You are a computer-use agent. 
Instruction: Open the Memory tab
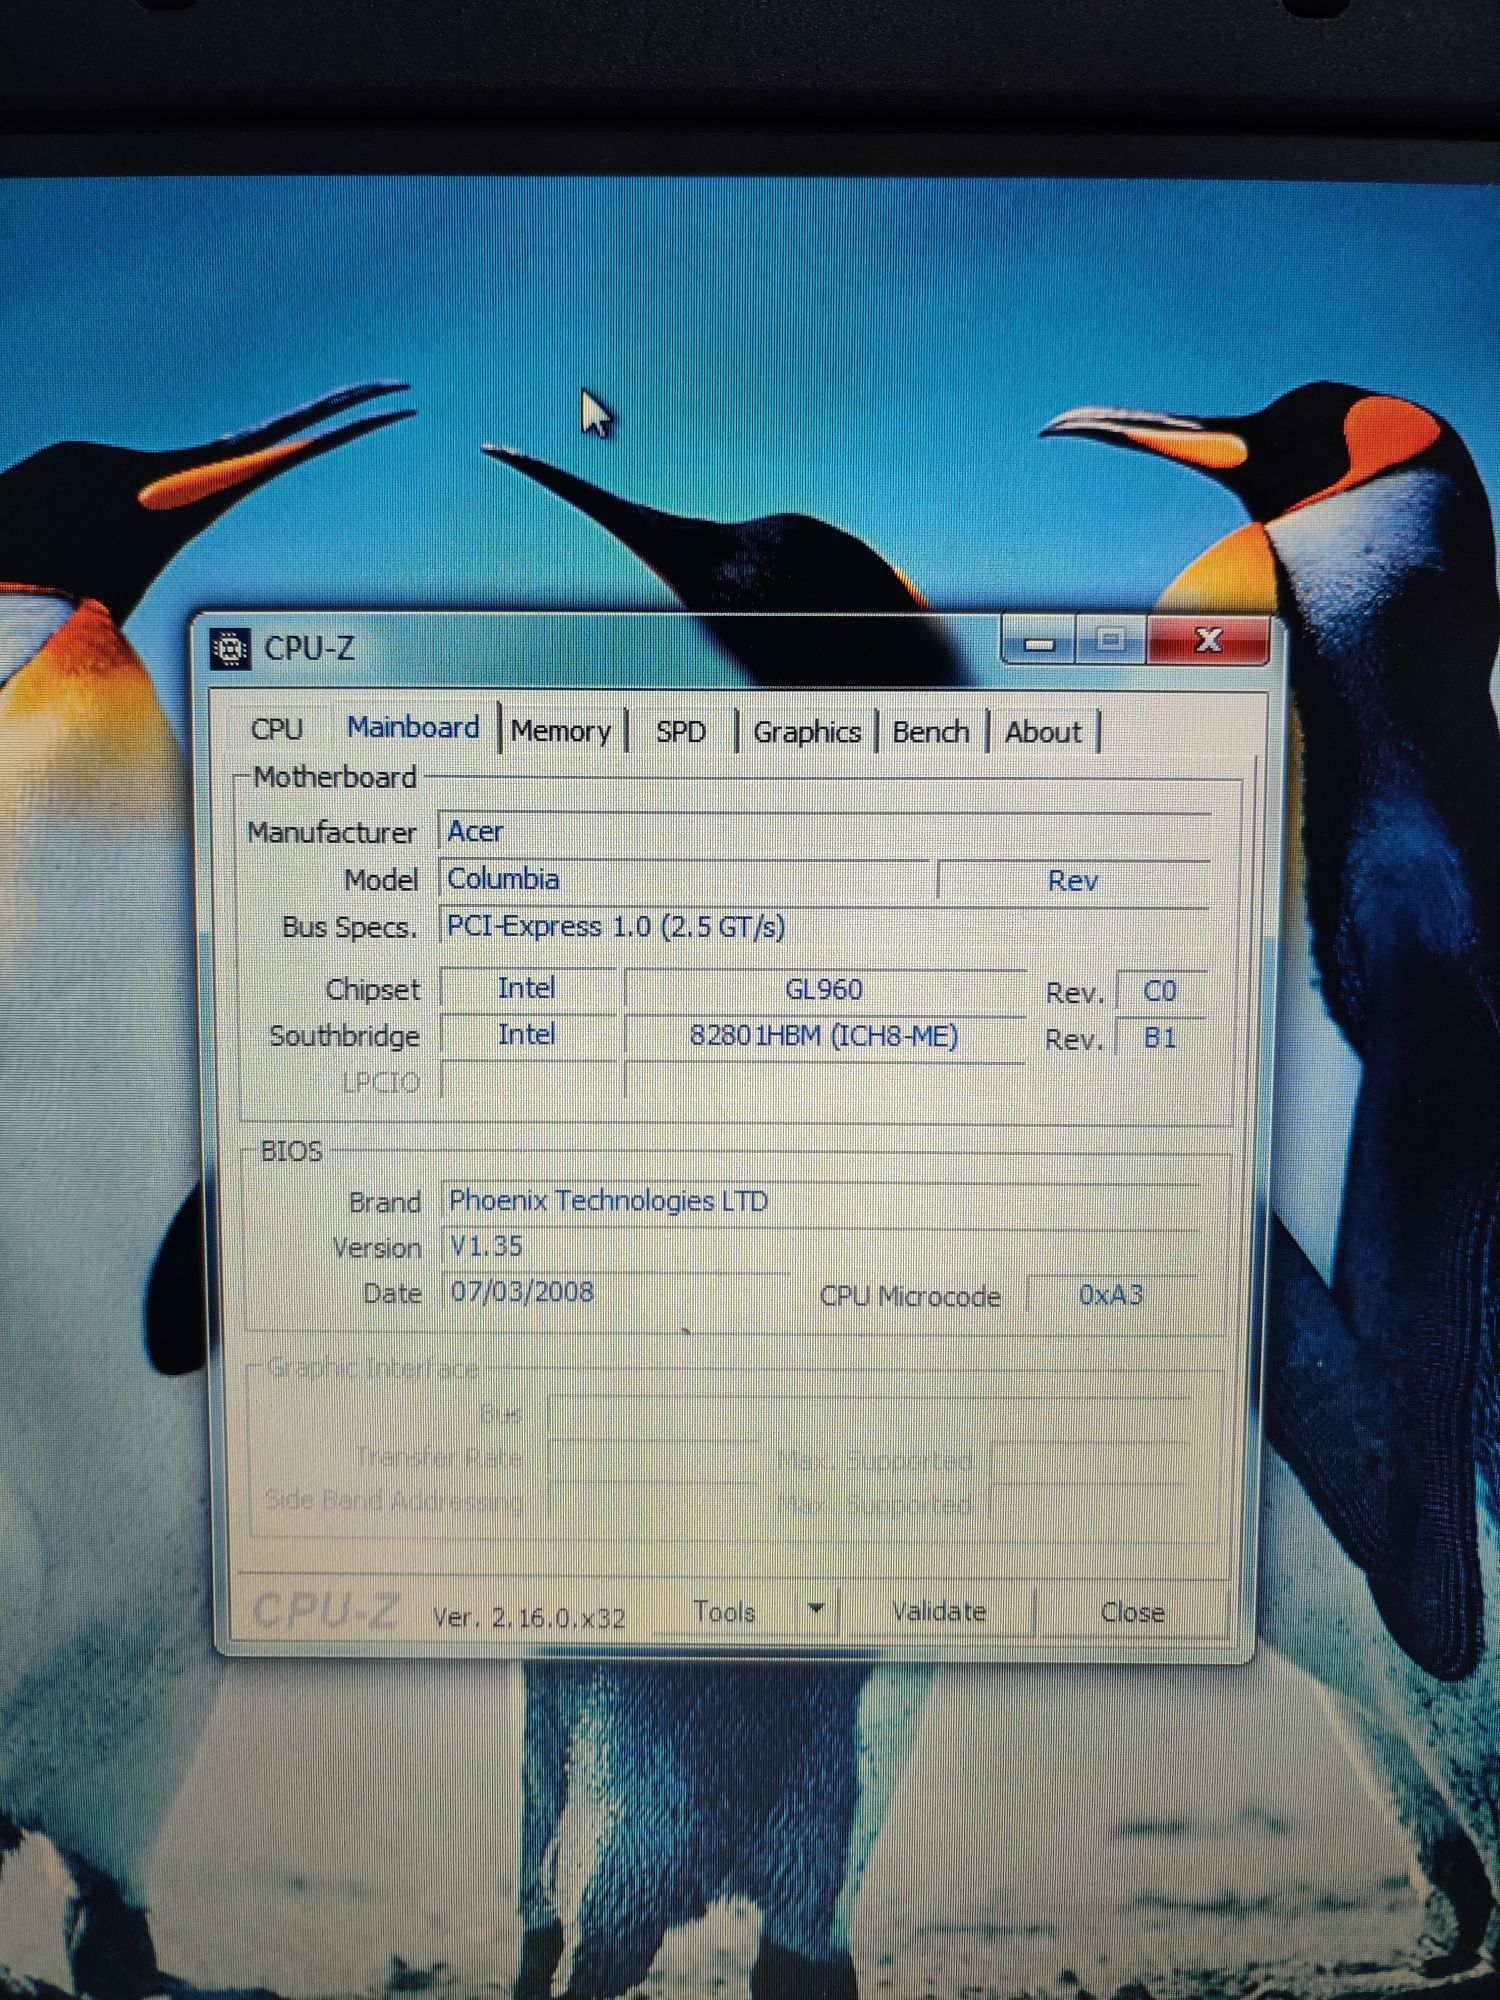coord(561,731)
